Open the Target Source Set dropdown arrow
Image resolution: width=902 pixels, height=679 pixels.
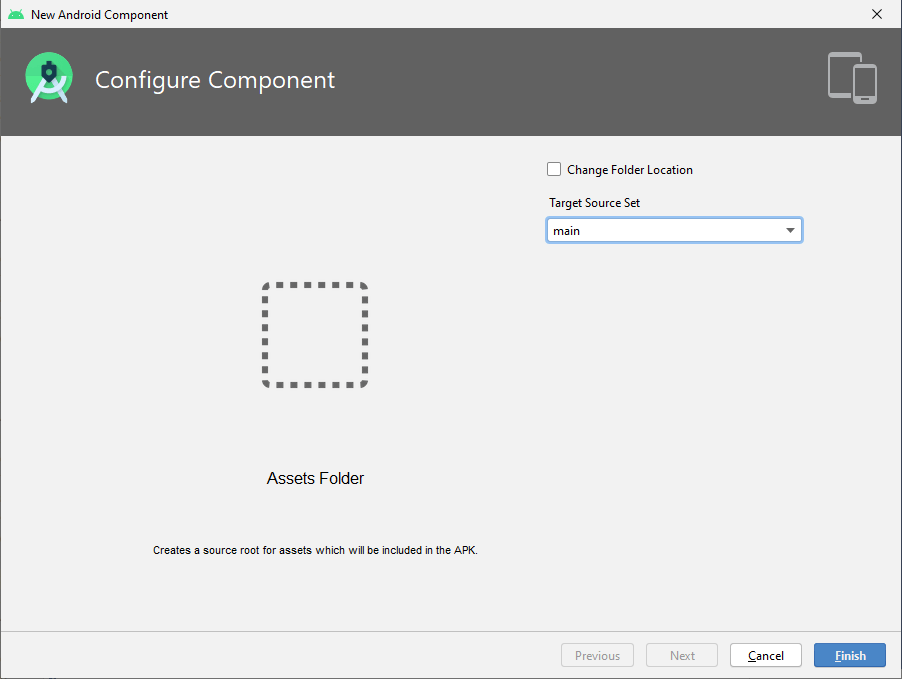[x=790, y=231]
